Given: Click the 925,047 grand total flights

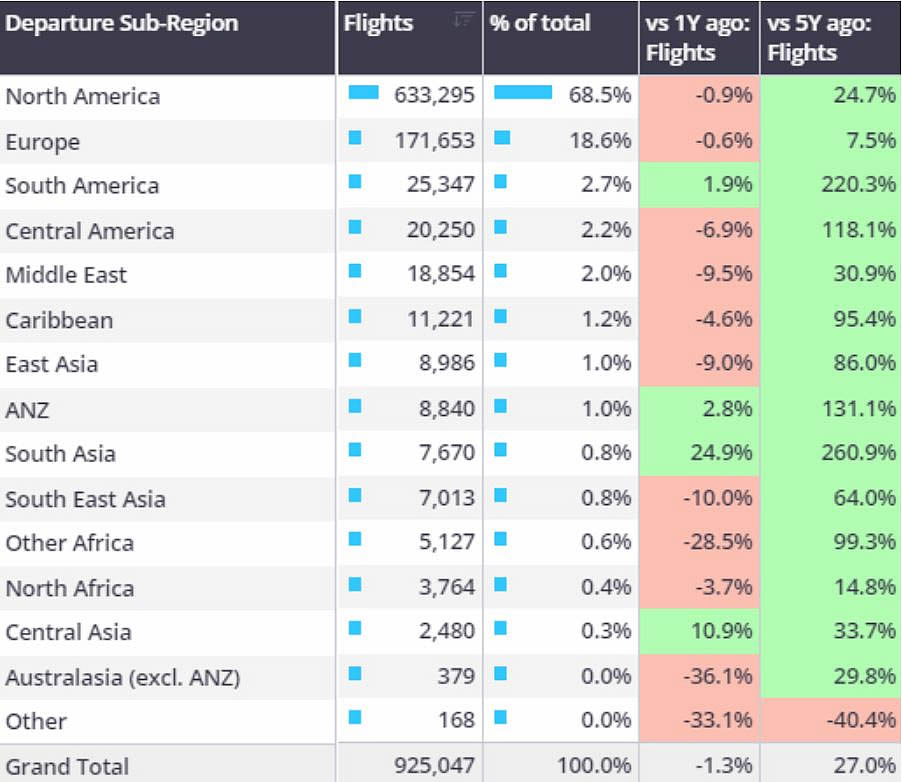Looking at the screenshot, I should click(x=434, y=765).
